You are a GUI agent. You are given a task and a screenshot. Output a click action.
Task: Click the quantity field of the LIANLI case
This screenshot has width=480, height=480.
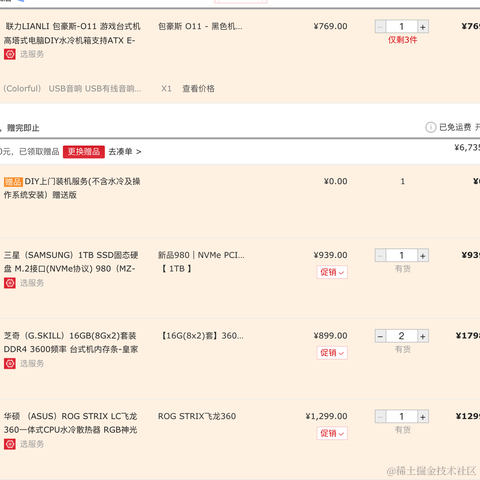[402, 27]
